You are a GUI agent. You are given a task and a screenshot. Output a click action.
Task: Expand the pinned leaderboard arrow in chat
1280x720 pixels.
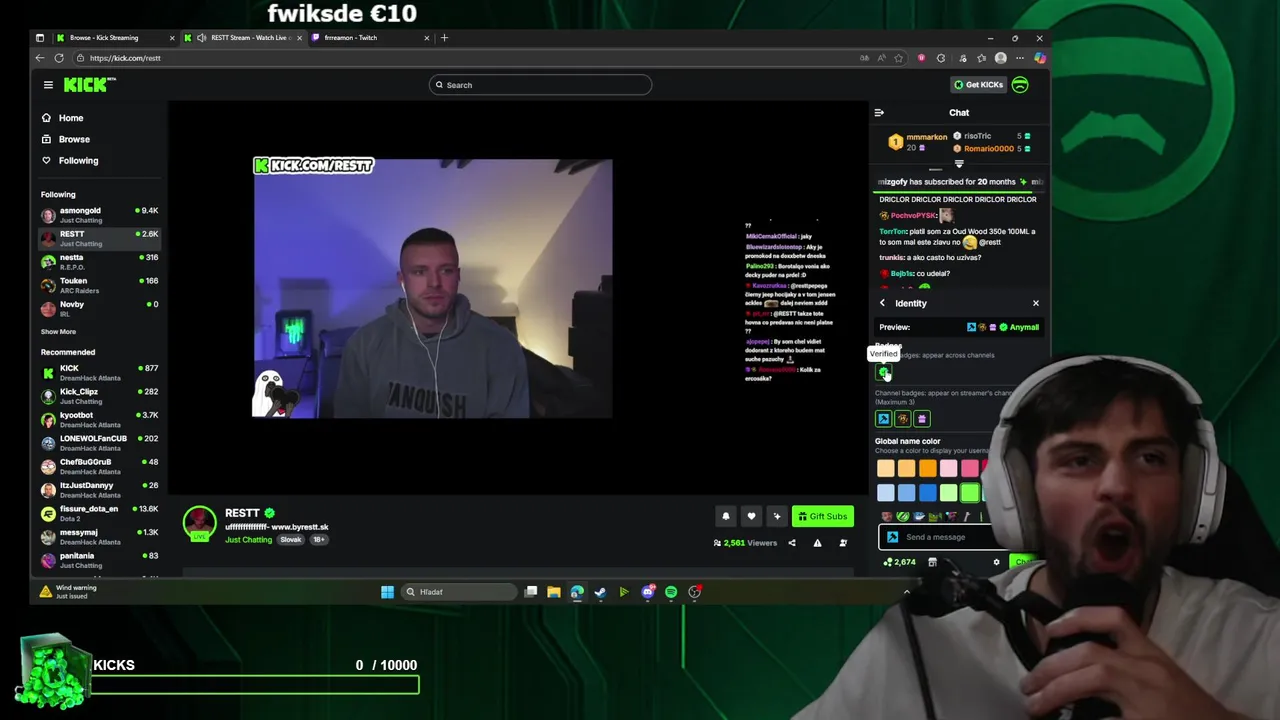point(959,164)
